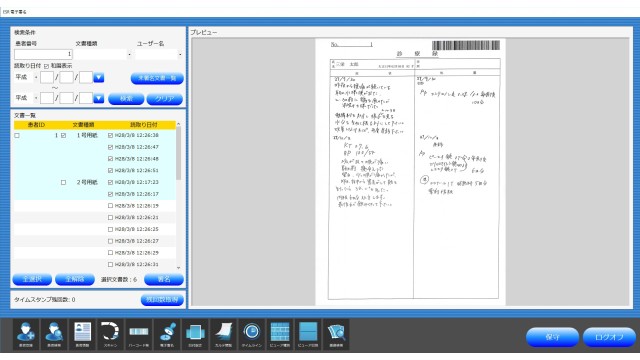Switch to the viewer split-pane icon
Screen dimensions: 640x360
click(x=308, y=334)
